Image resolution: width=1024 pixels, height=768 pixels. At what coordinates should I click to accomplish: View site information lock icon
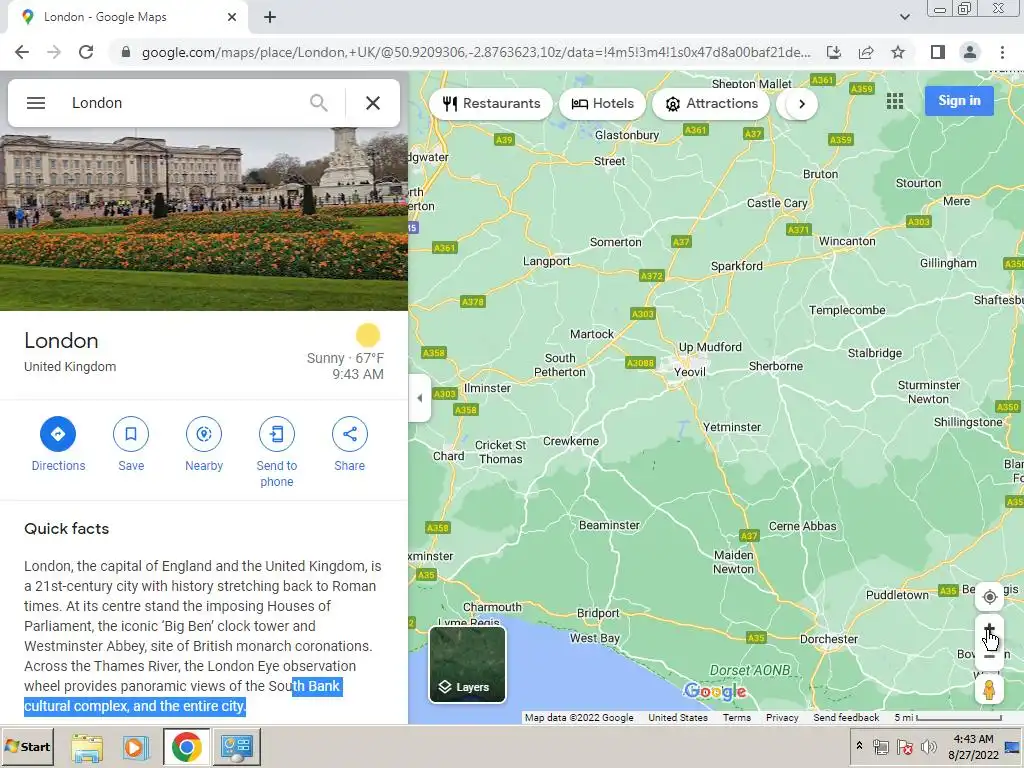(x=126, y=52)
